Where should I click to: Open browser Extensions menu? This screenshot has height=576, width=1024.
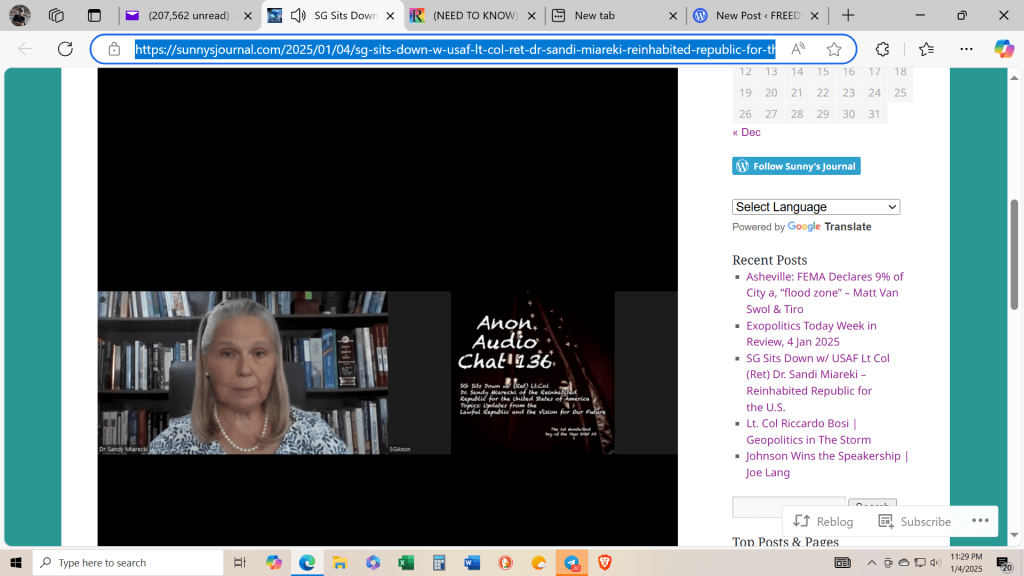click(x=882, y=49)
